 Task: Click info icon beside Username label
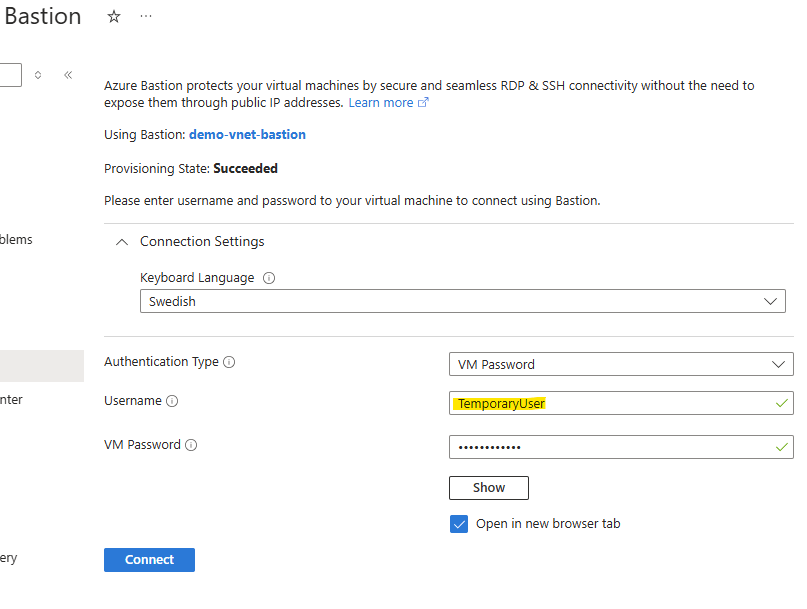pyautogui.click(x=172, y=401)
